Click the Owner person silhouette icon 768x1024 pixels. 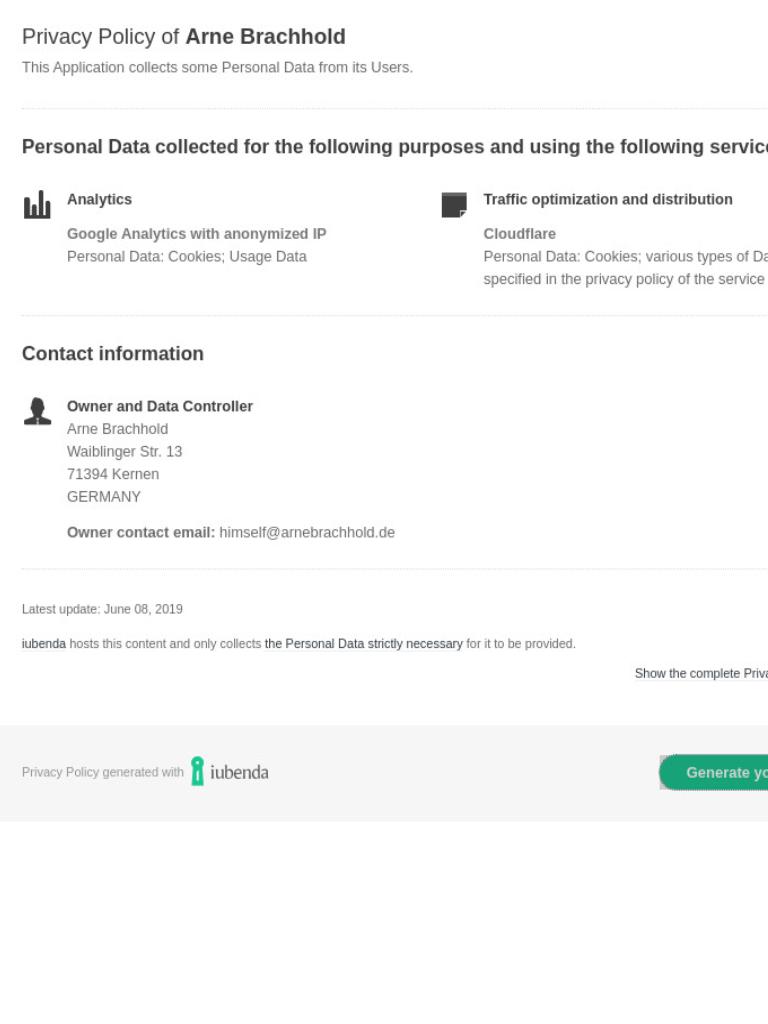pos(37,411)
